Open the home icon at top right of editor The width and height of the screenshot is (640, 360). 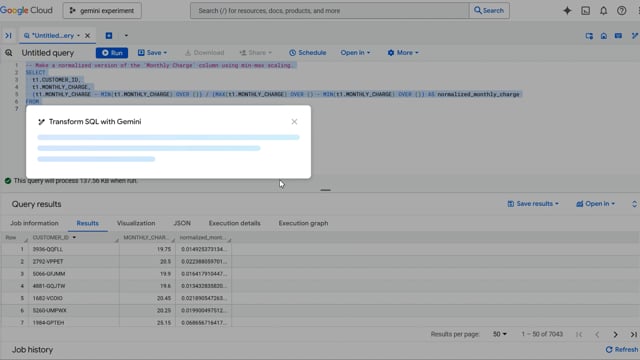(604, 36)
